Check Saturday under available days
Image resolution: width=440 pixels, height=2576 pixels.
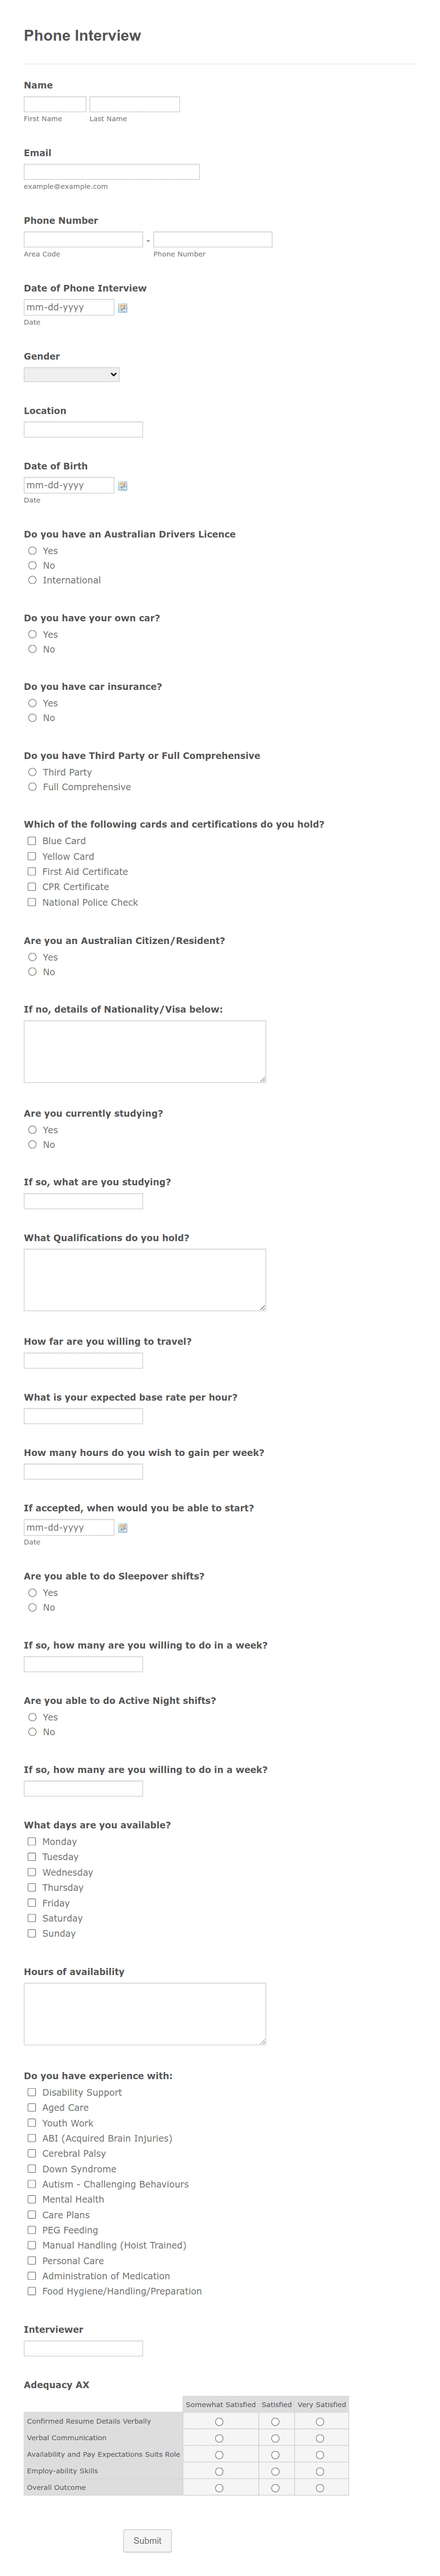click(x=32, y=1918)
